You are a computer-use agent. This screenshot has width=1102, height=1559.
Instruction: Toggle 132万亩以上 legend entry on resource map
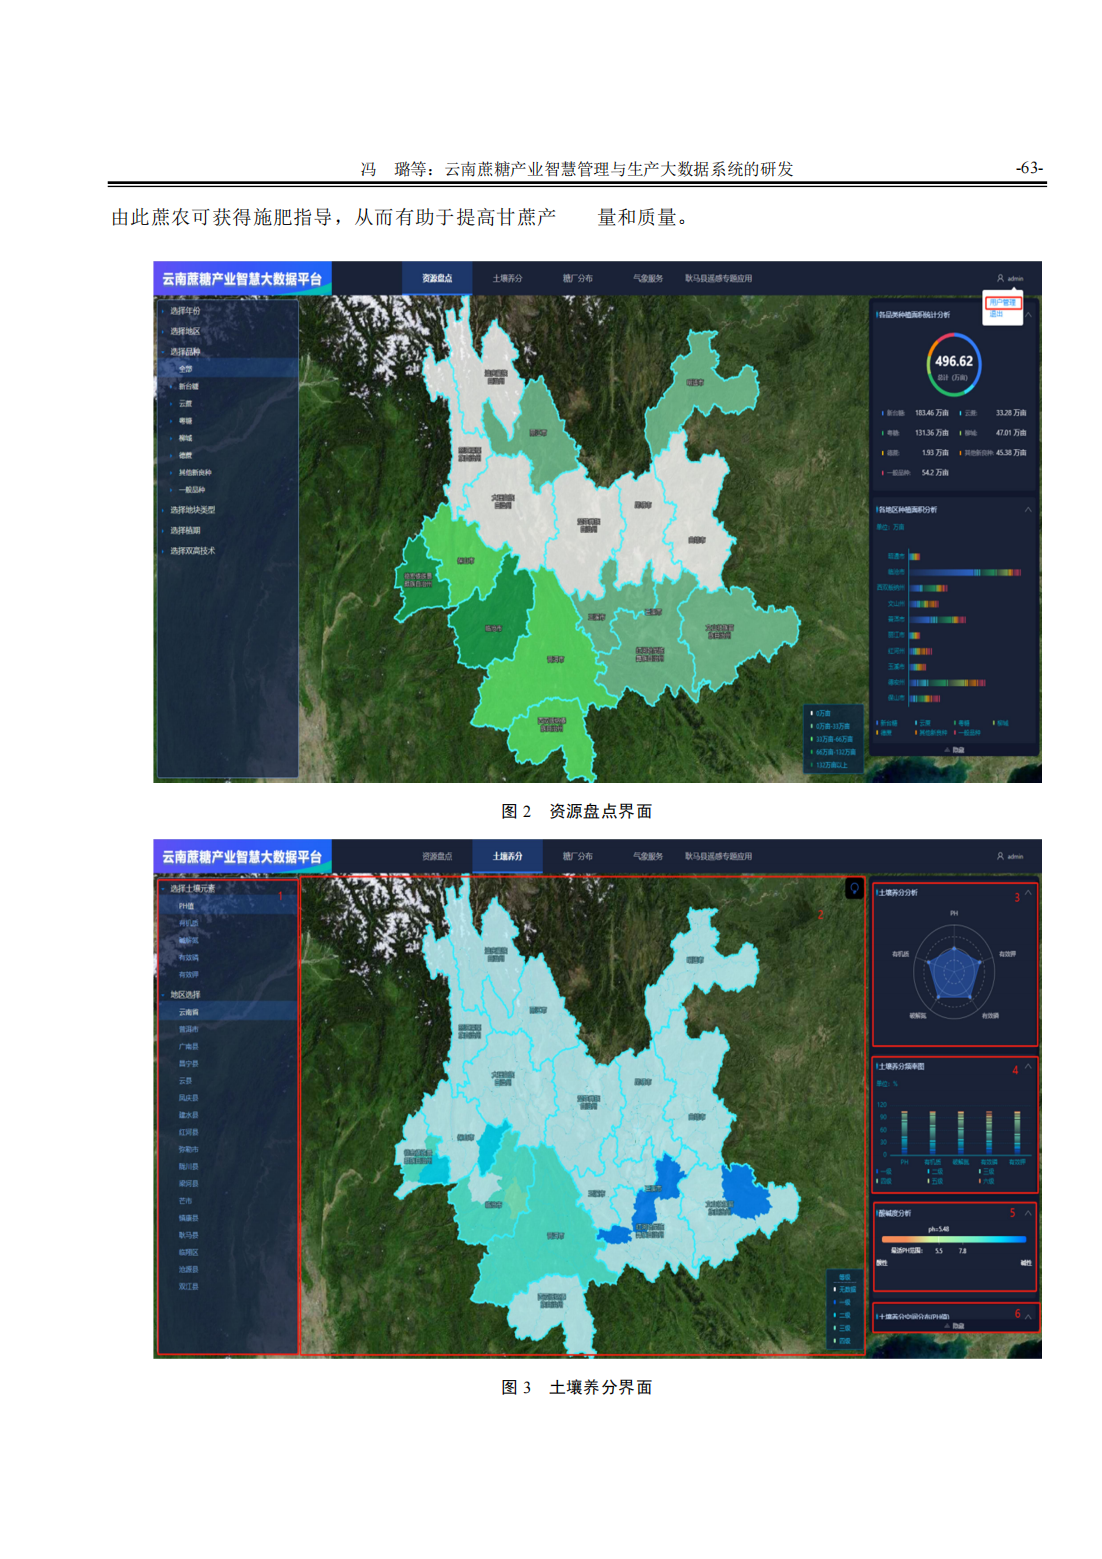pyautogui.click(x=830, y=765)
